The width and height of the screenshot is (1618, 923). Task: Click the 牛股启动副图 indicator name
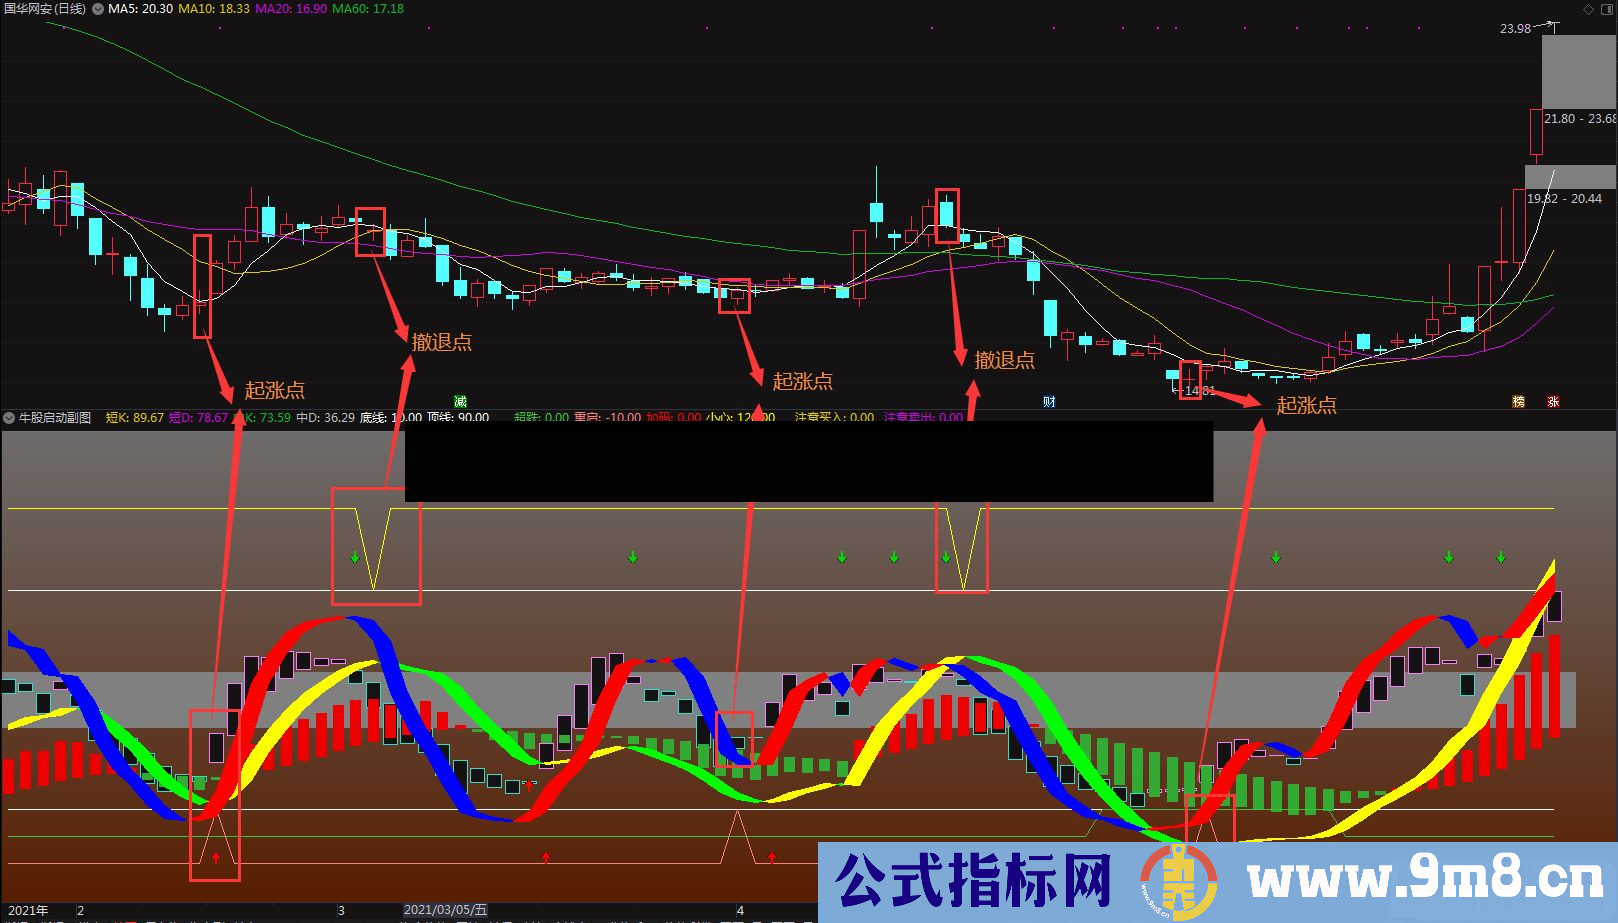coord(55,418)
